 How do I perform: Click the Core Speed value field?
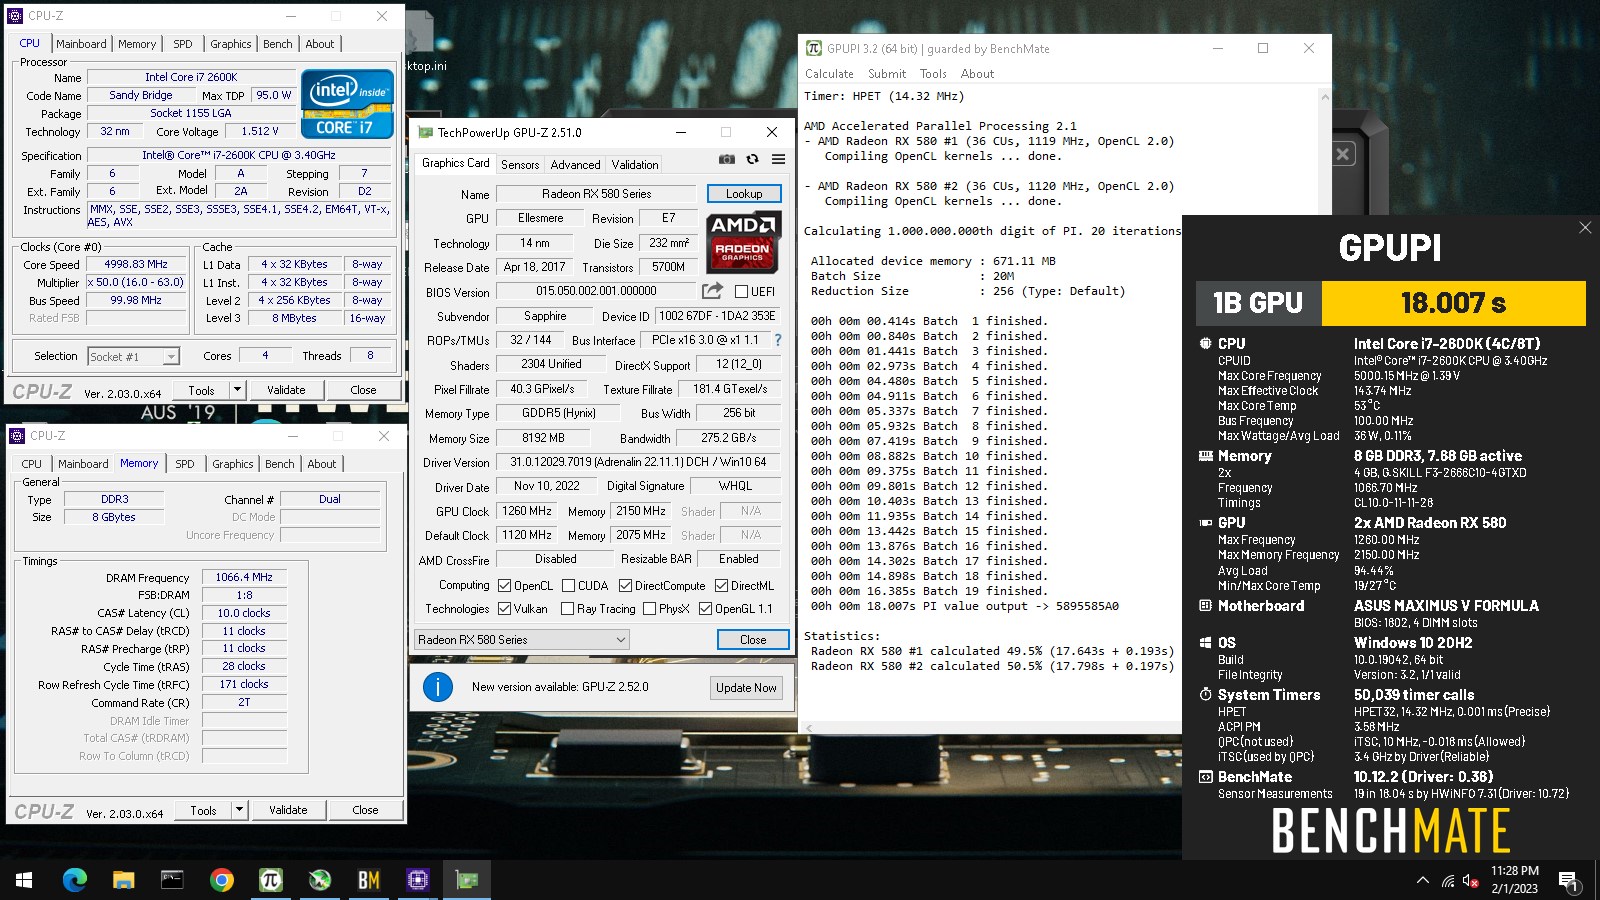136,265
